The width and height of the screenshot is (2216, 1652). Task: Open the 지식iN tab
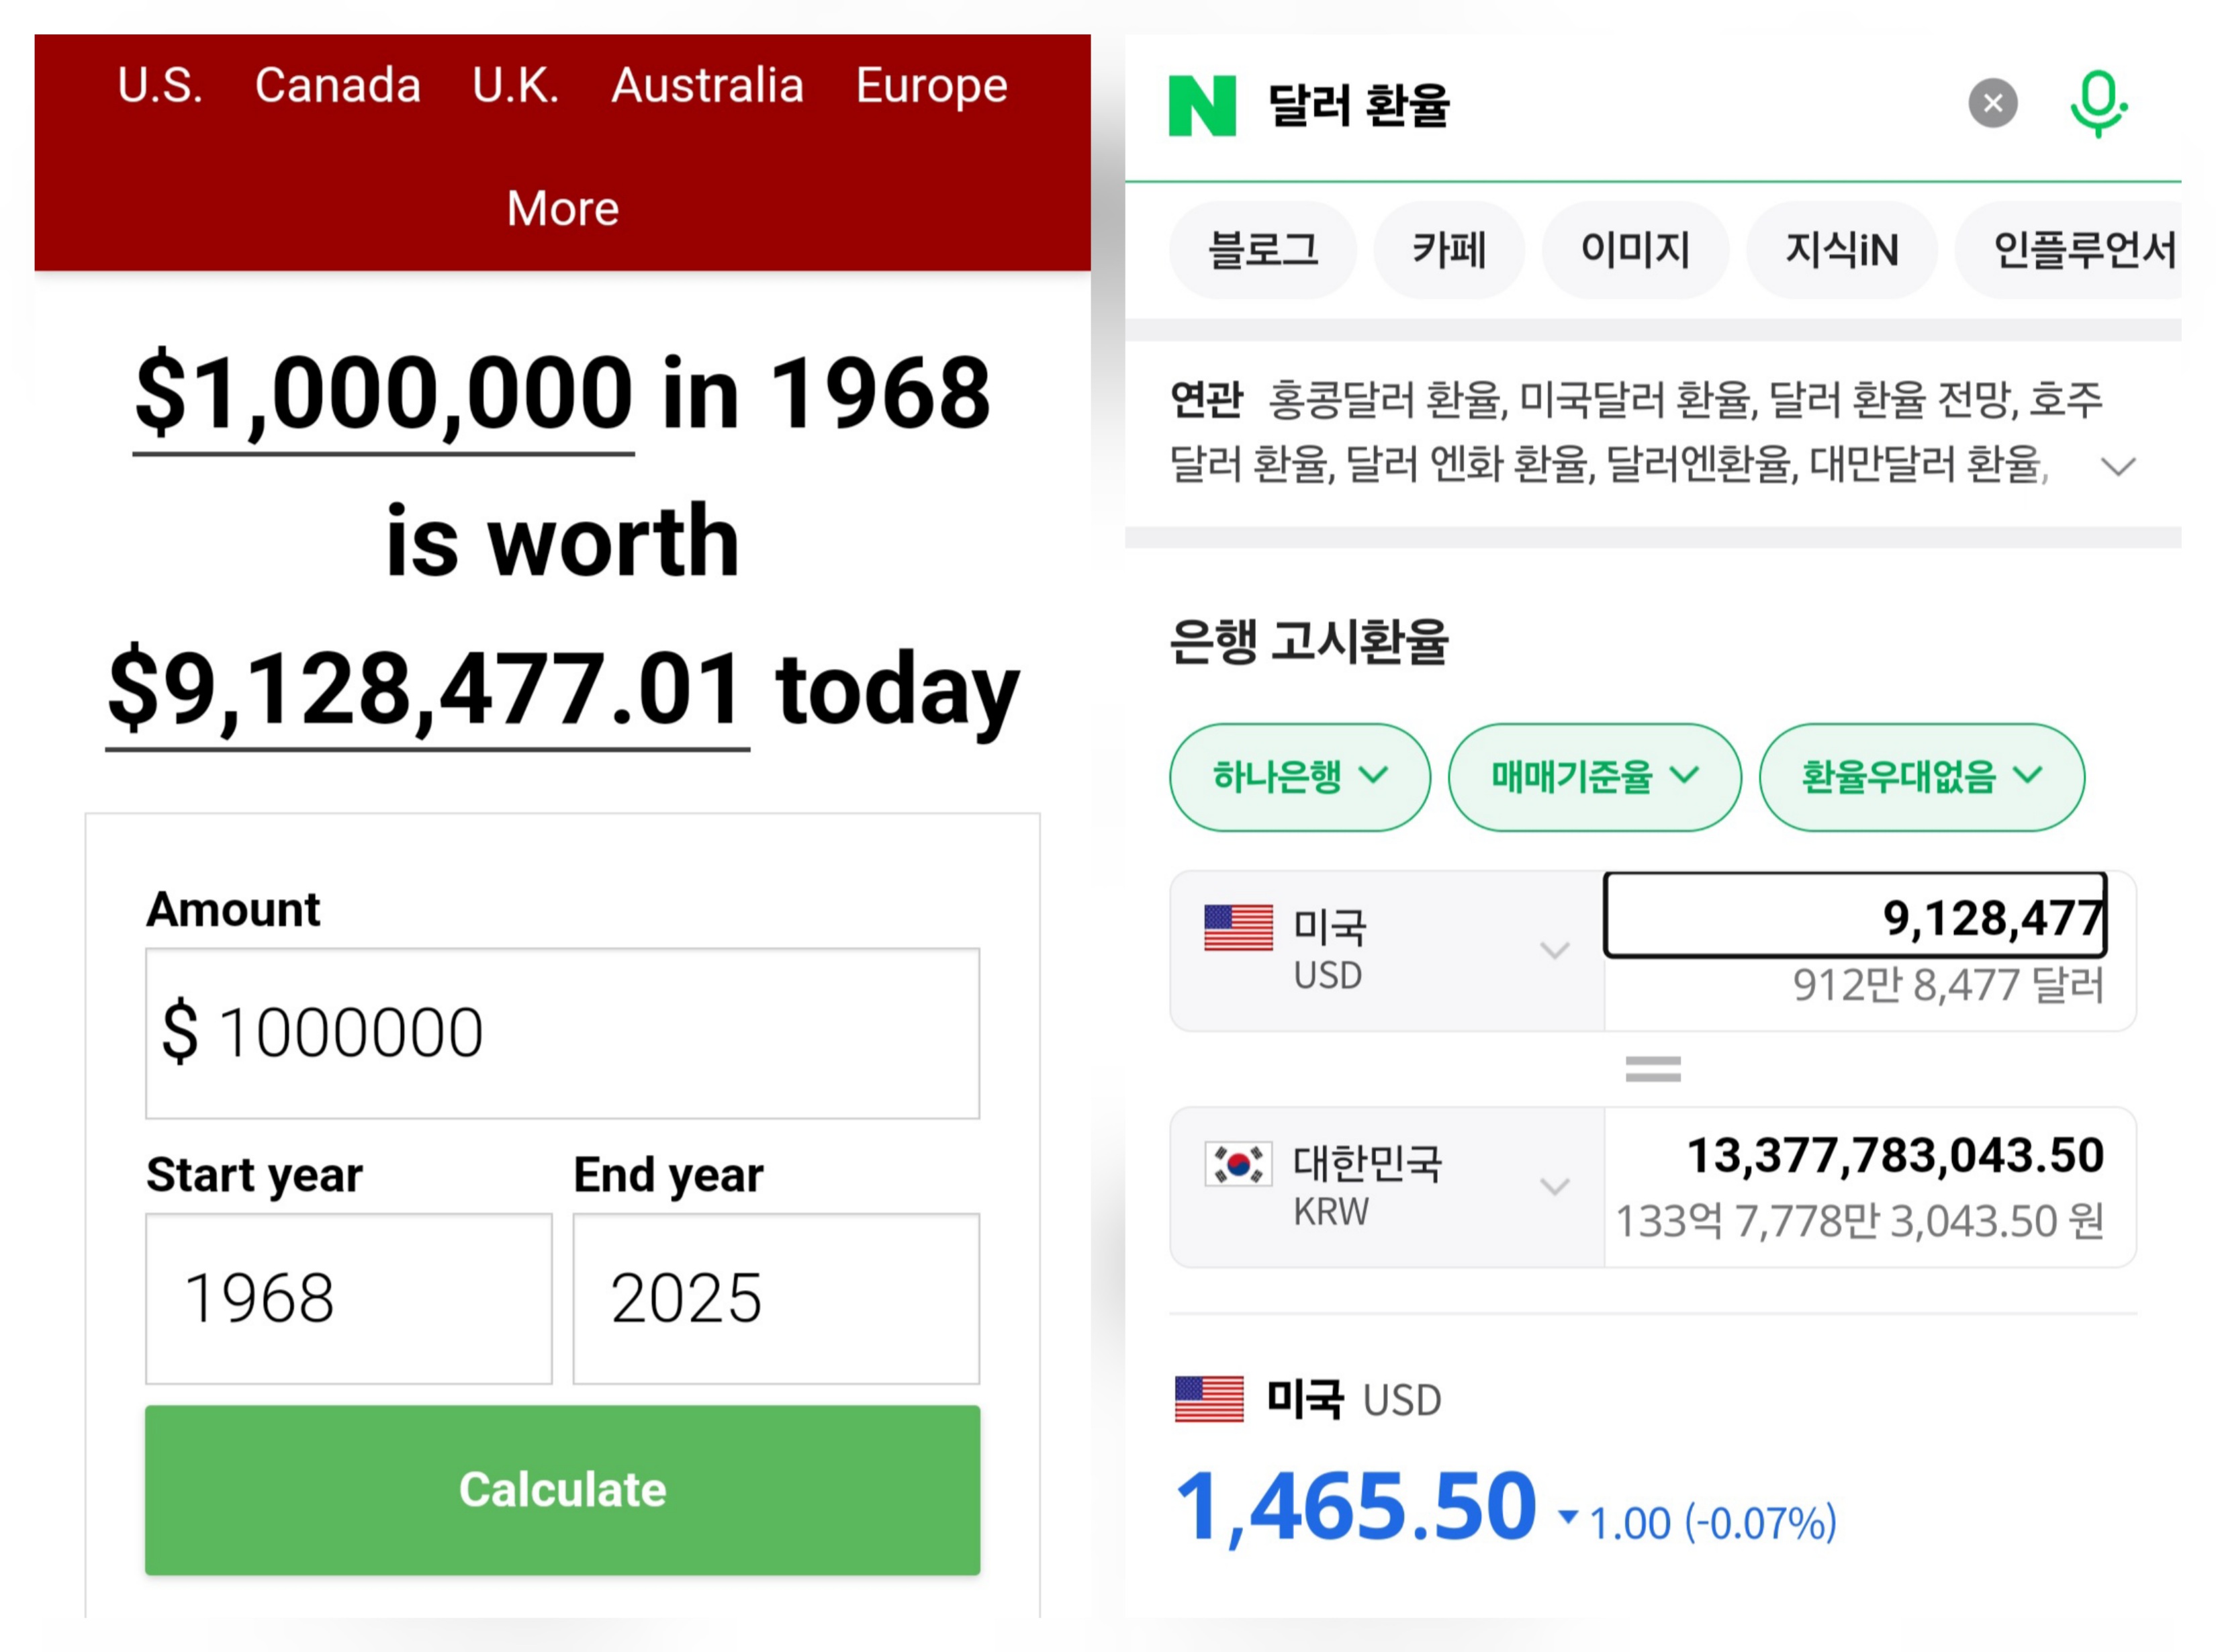pos(1841,250)
